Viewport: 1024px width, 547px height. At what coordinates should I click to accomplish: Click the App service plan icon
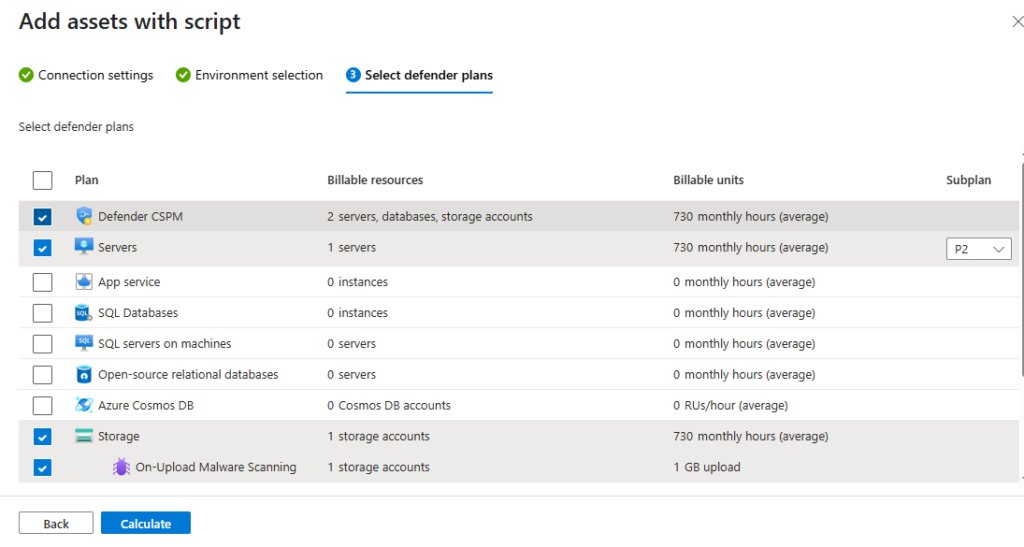coord(84,281)
